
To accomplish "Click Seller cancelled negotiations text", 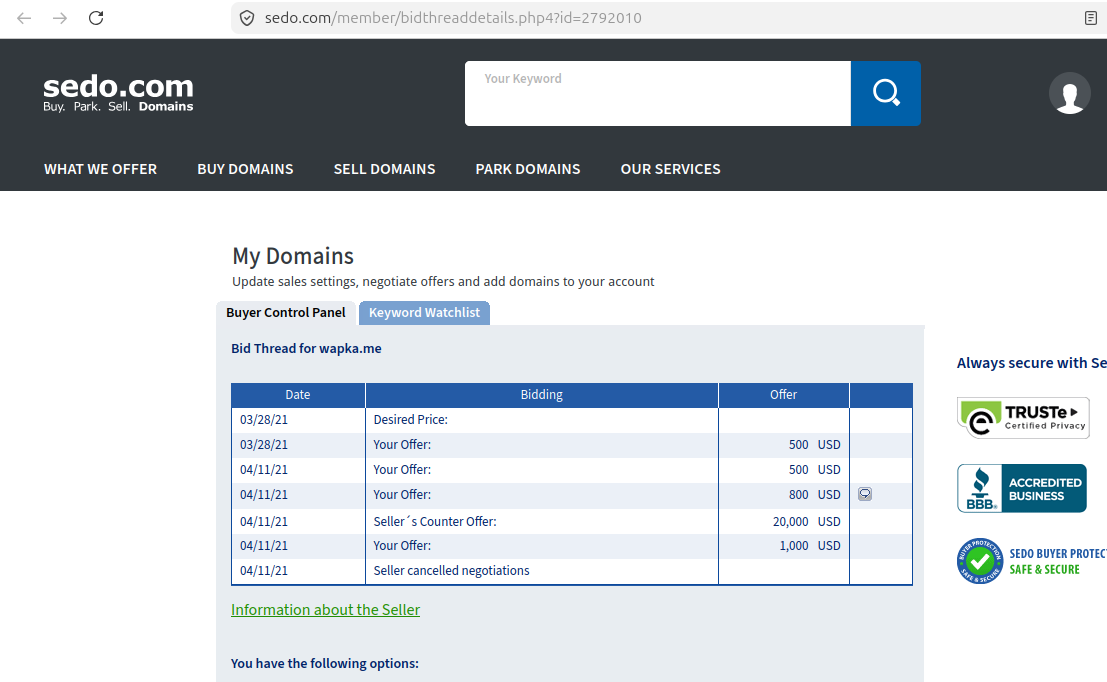I will pyautogui.click(x=451, y=570).
